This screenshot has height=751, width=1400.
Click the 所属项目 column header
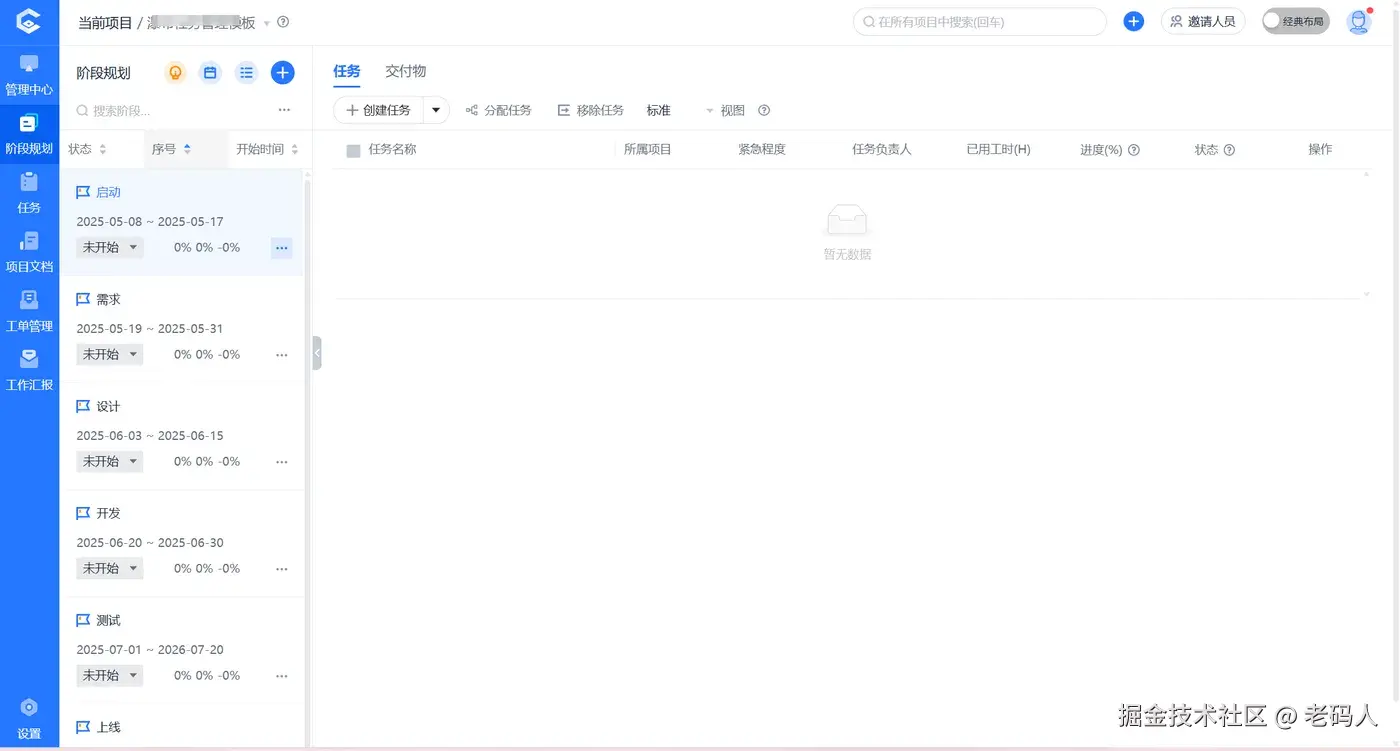click(648, 150)
